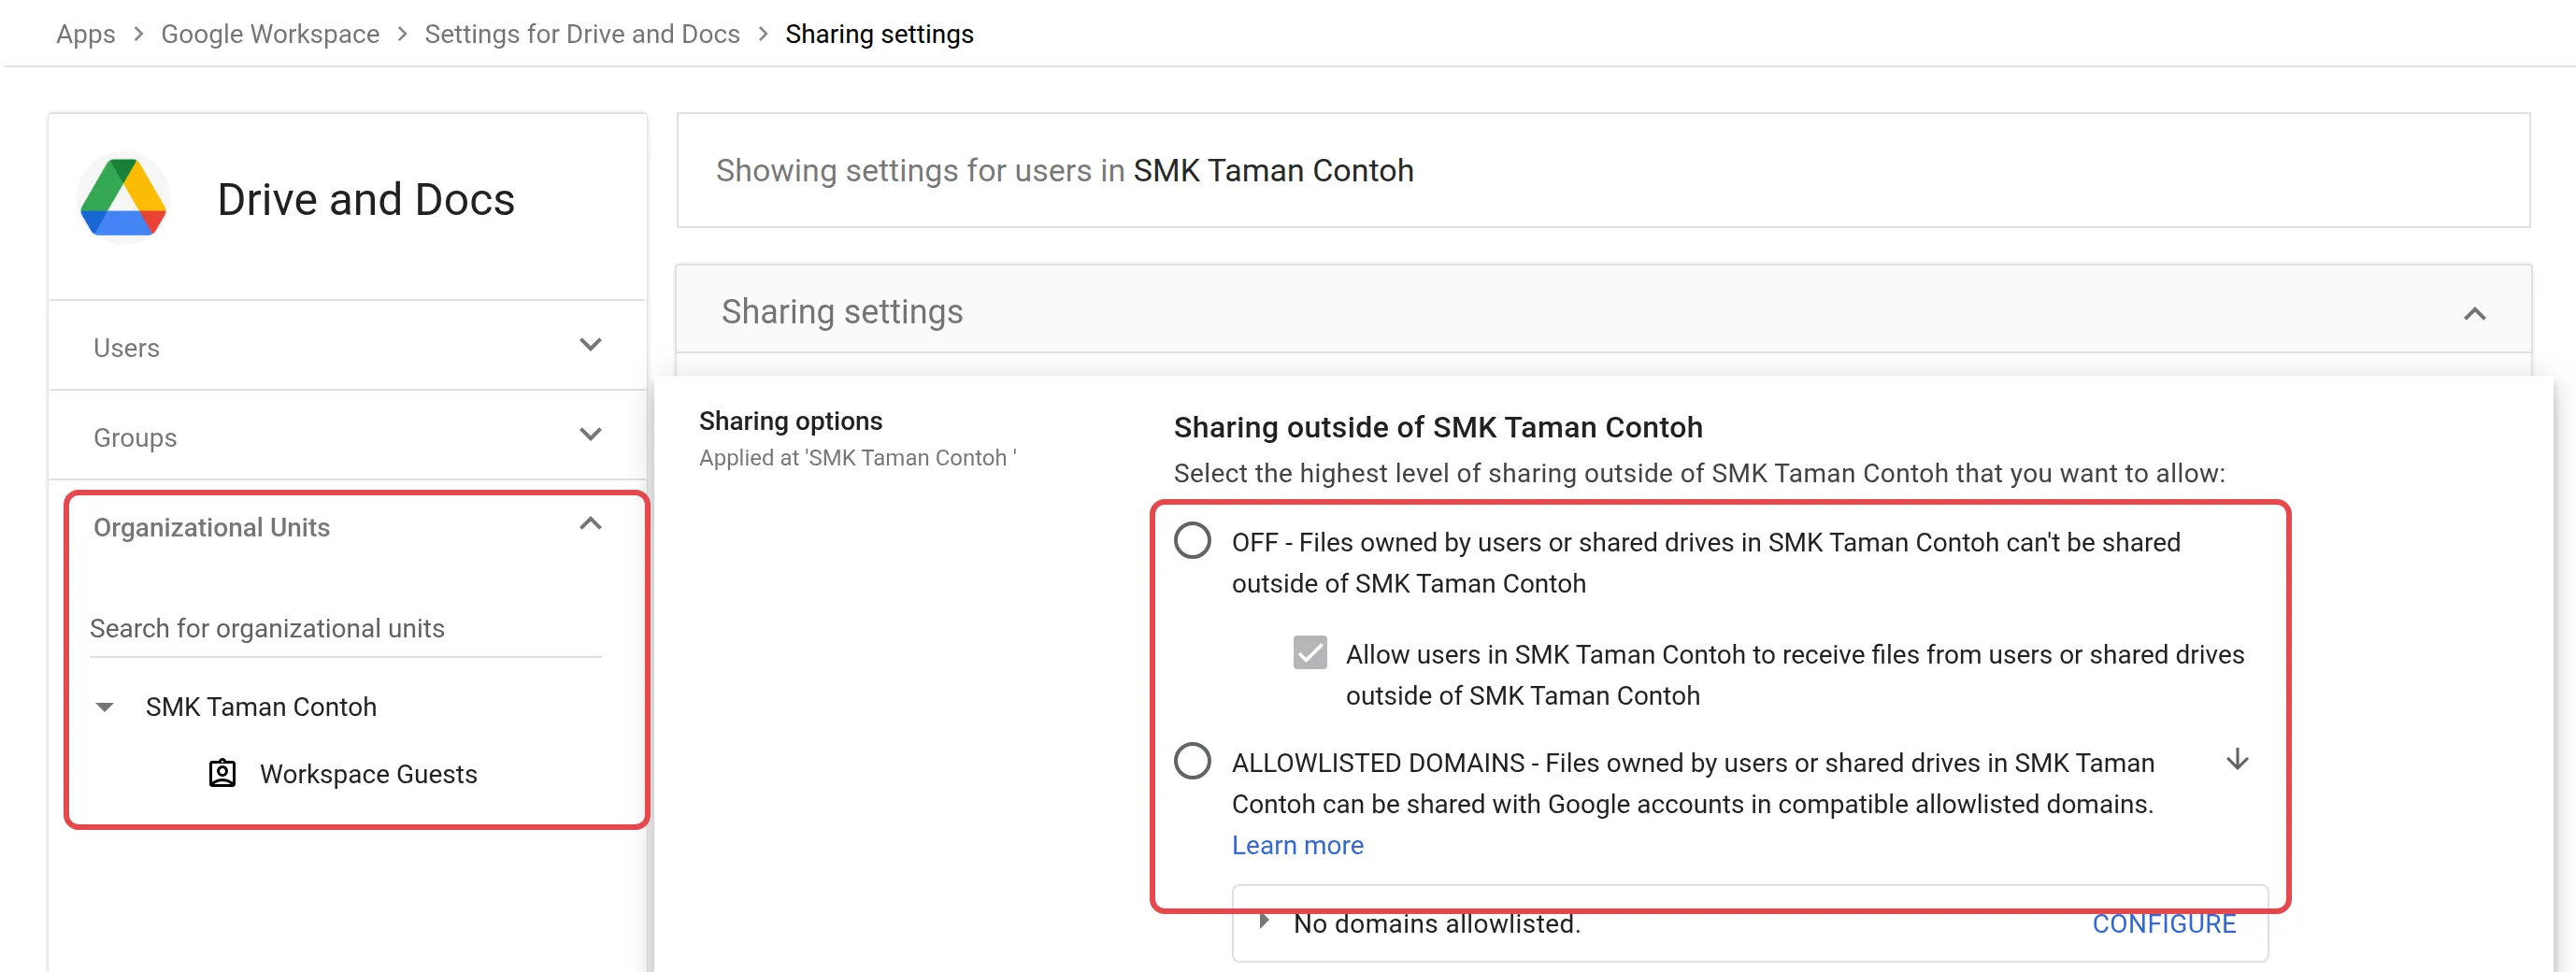The height and width of the screenshot is (972, 2576).
Task: Select the ALLOWLISTED DOMAINS radio button
Action: click(x=1192, y=761)
